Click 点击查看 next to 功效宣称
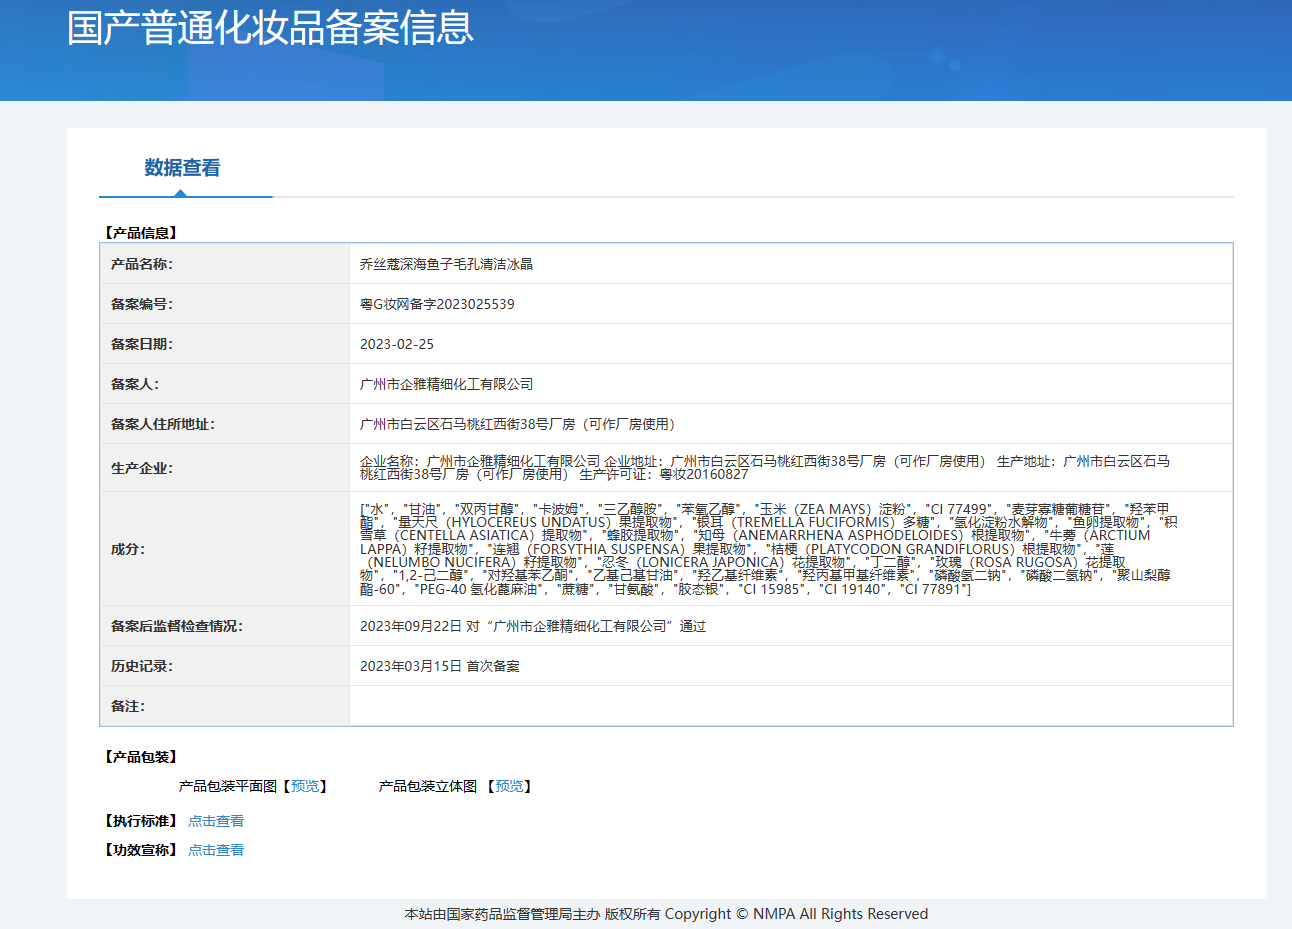 (216, 850)
